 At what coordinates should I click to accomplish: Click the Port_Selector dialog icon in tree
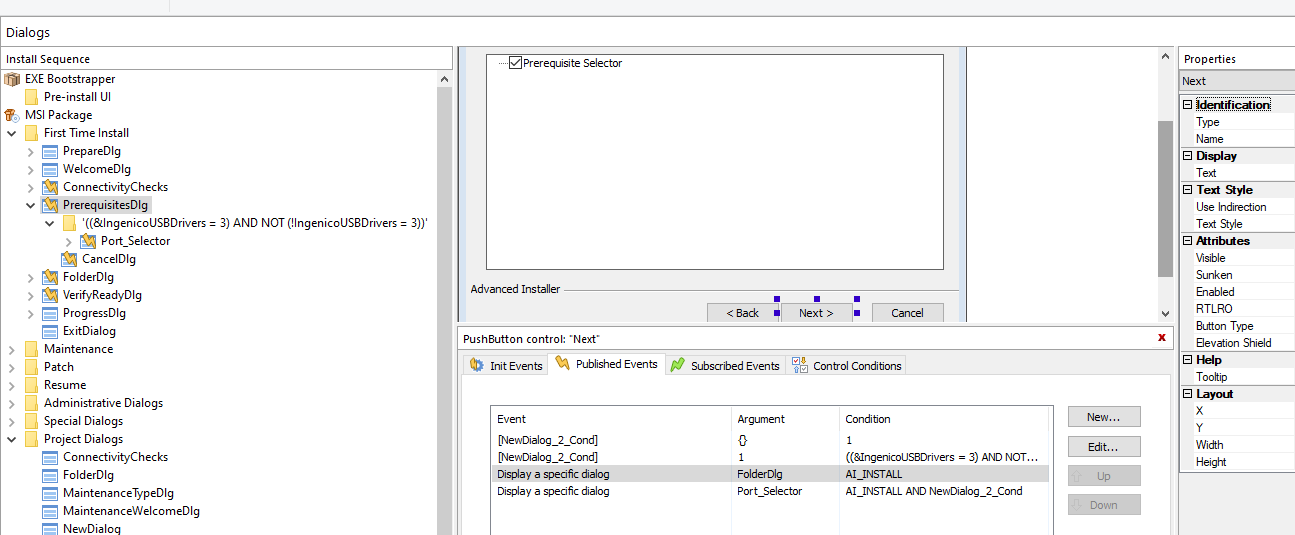[88, 241]
